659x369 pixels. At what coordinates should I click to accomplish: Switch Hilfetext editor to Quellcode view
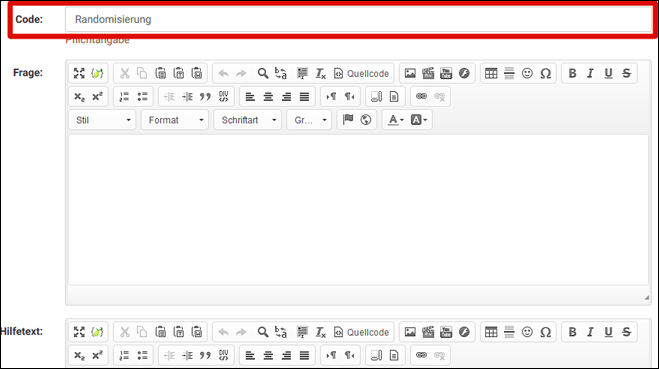(x=361, y=332)
